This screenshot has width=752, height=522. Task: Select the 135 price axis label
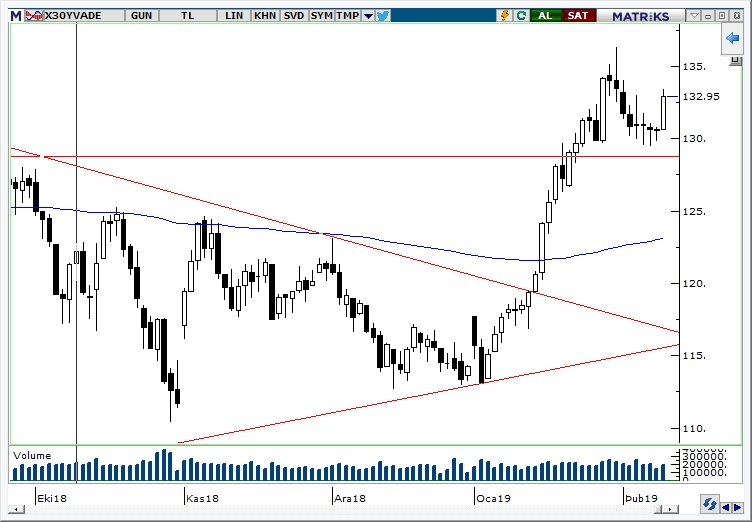click(694, 66)
